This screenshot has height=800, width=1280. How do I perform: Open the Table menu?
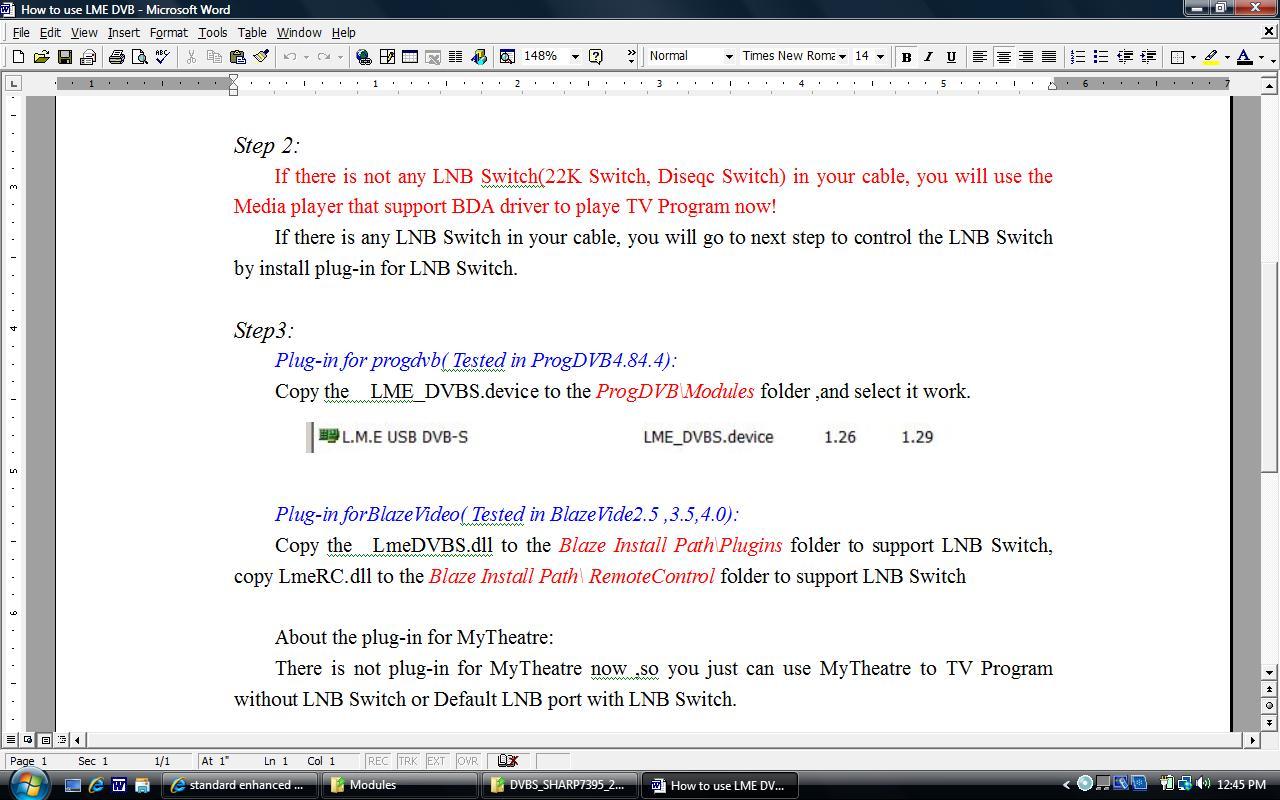(x=251, y=32)
